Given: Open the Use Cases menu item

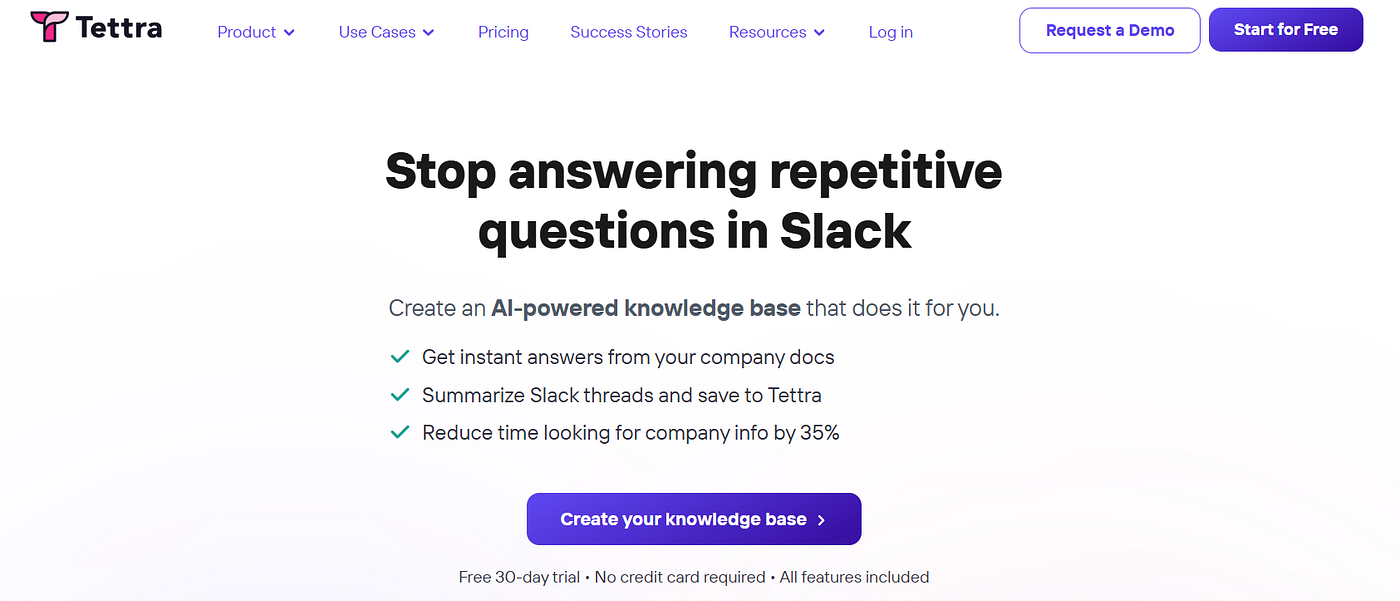Looking at the screenshot, I should click(386, 32).
